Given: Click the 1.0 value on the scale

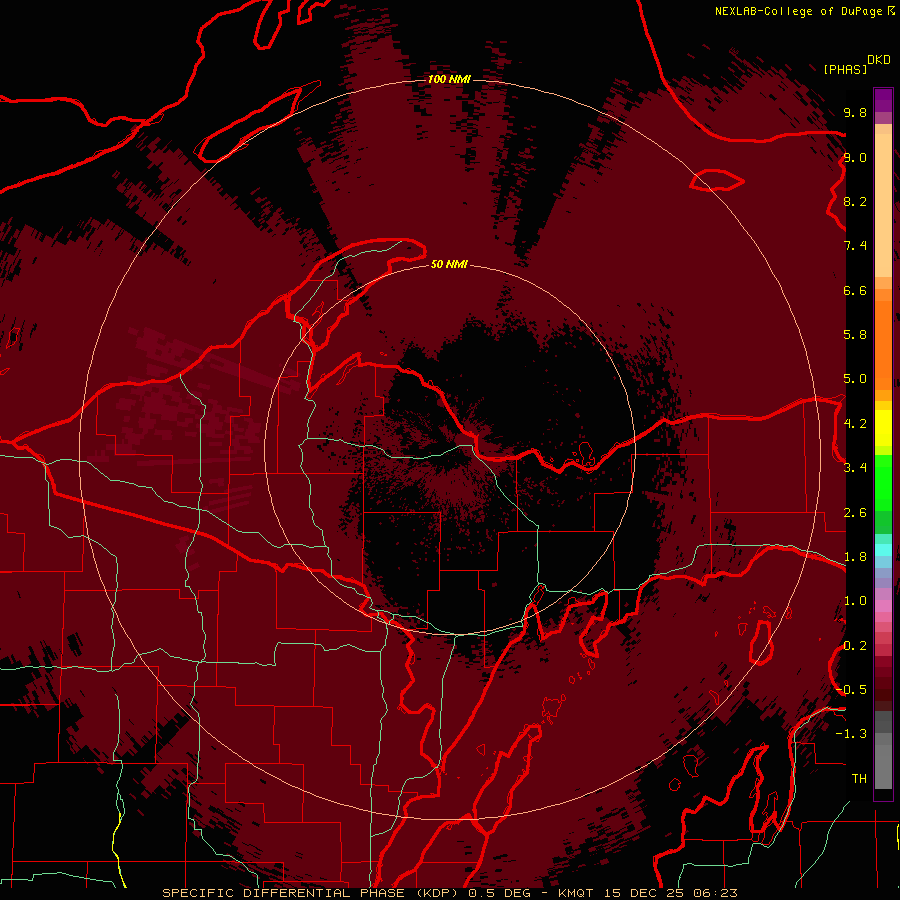Looking at the screenshot, I should 855,601.
